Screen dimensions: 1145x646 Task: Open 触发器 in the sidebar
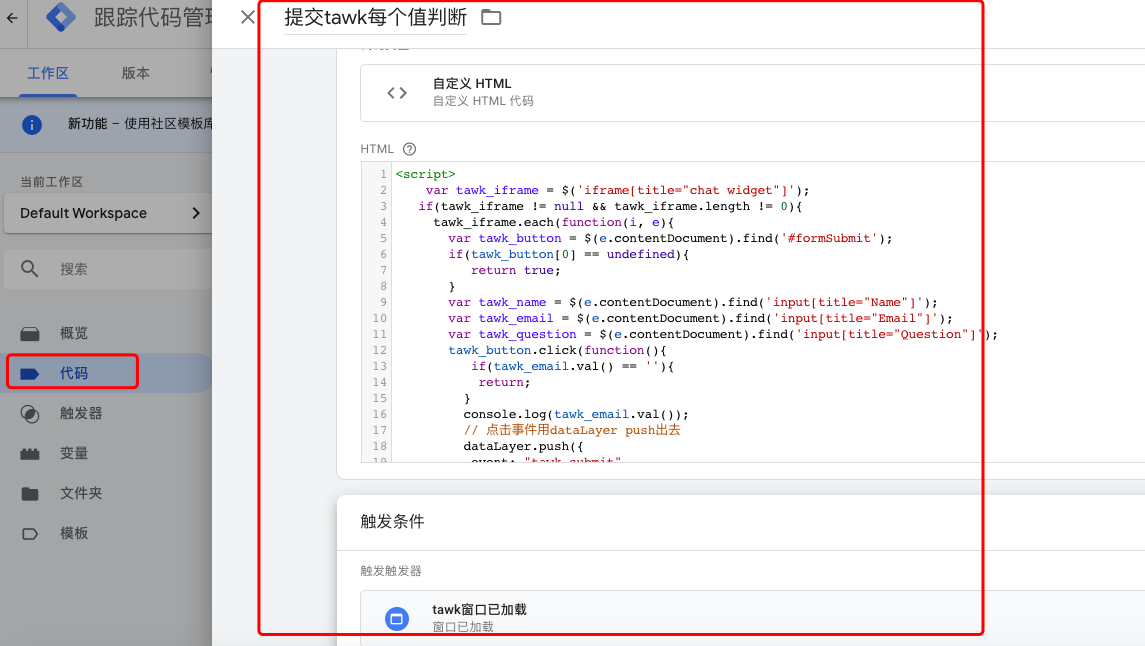pos(81,413)
